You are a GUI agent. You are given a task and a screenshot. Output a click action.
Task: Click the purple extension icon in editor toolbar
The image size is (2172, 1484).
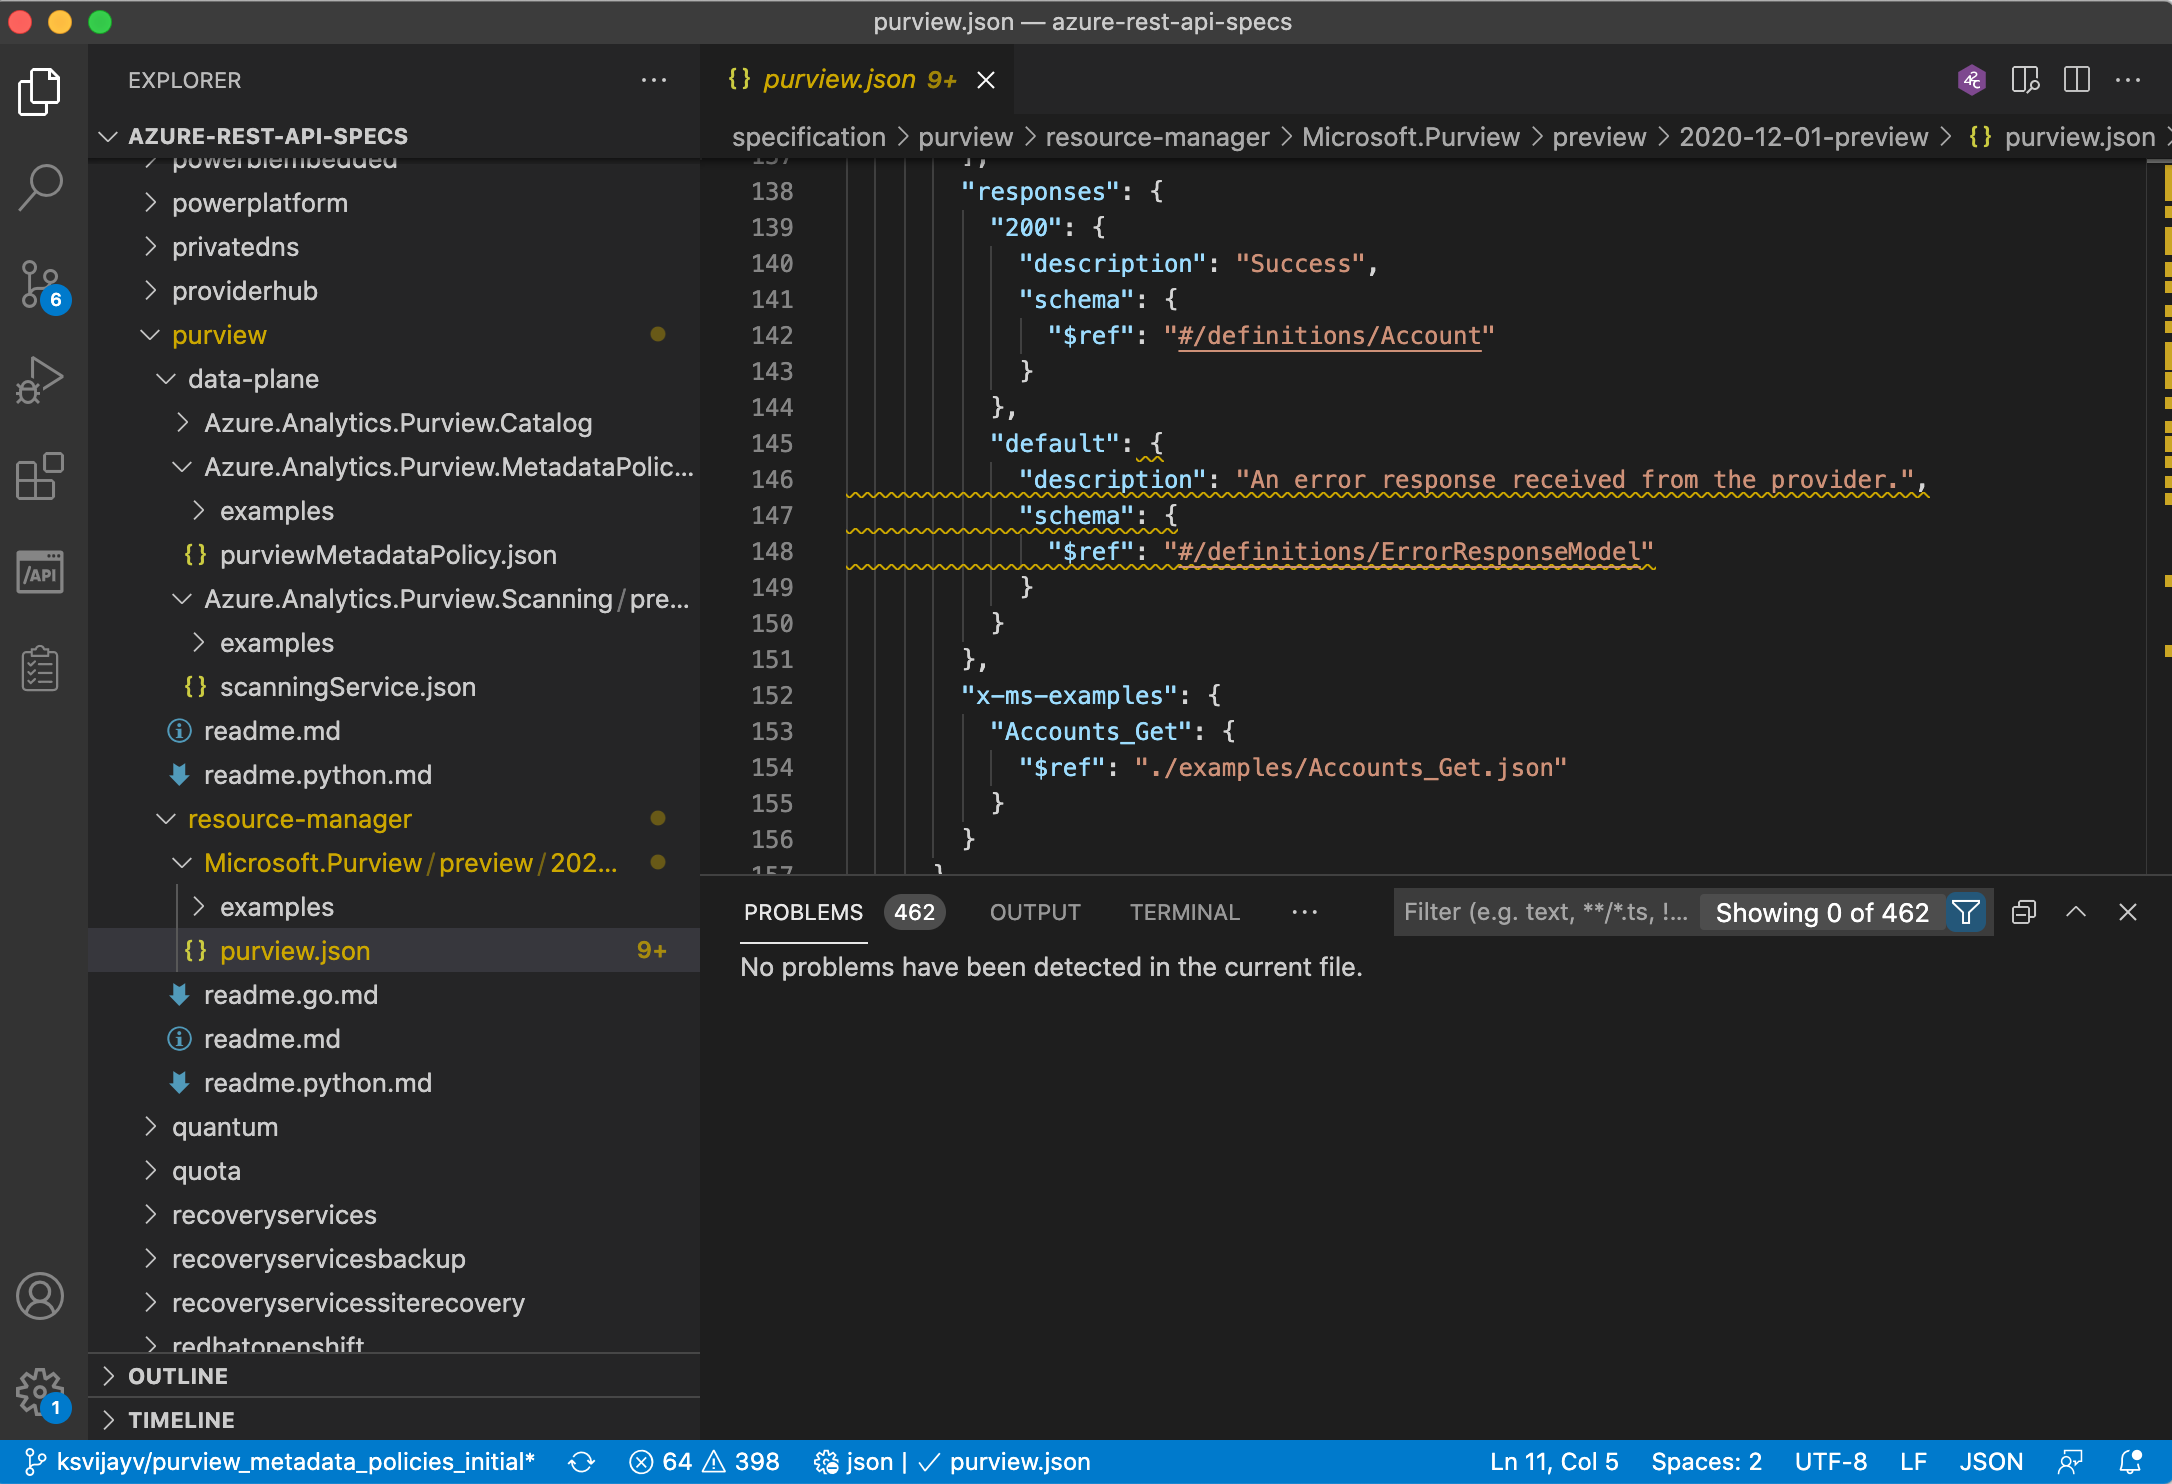1971,80
